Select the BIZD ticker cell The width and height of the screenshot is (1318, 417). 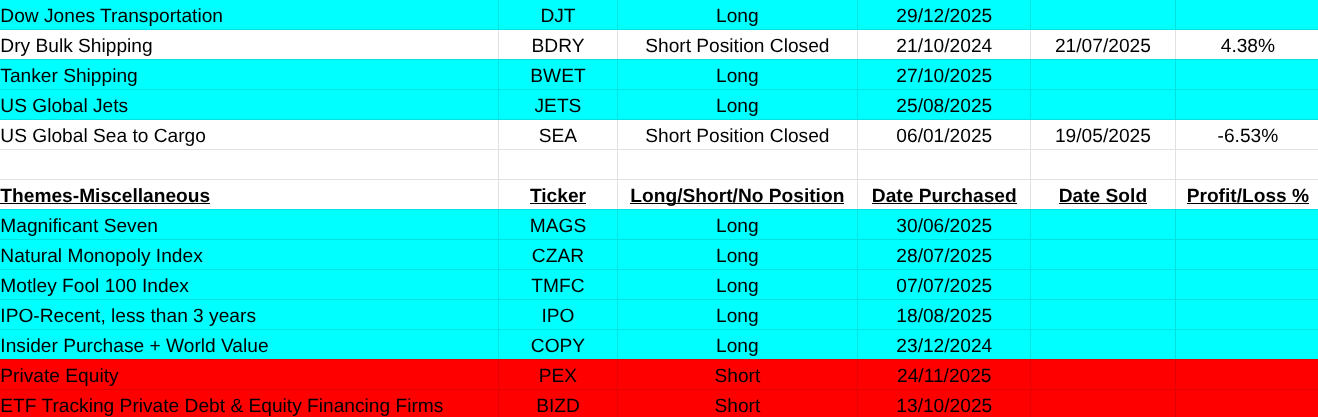[x=558, y=406]
